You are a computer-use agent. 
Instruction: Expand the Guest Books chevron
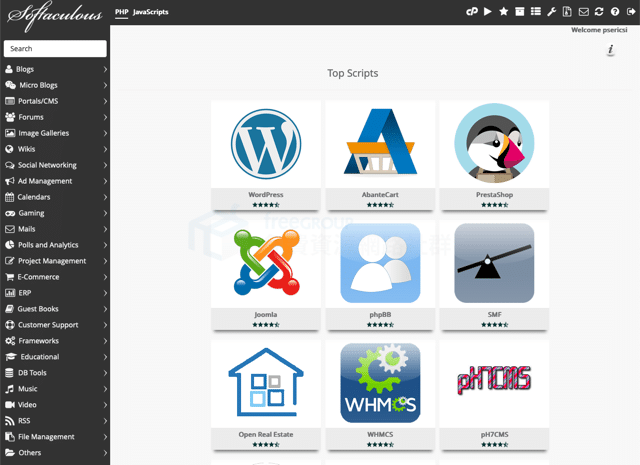tap(105, 309)
